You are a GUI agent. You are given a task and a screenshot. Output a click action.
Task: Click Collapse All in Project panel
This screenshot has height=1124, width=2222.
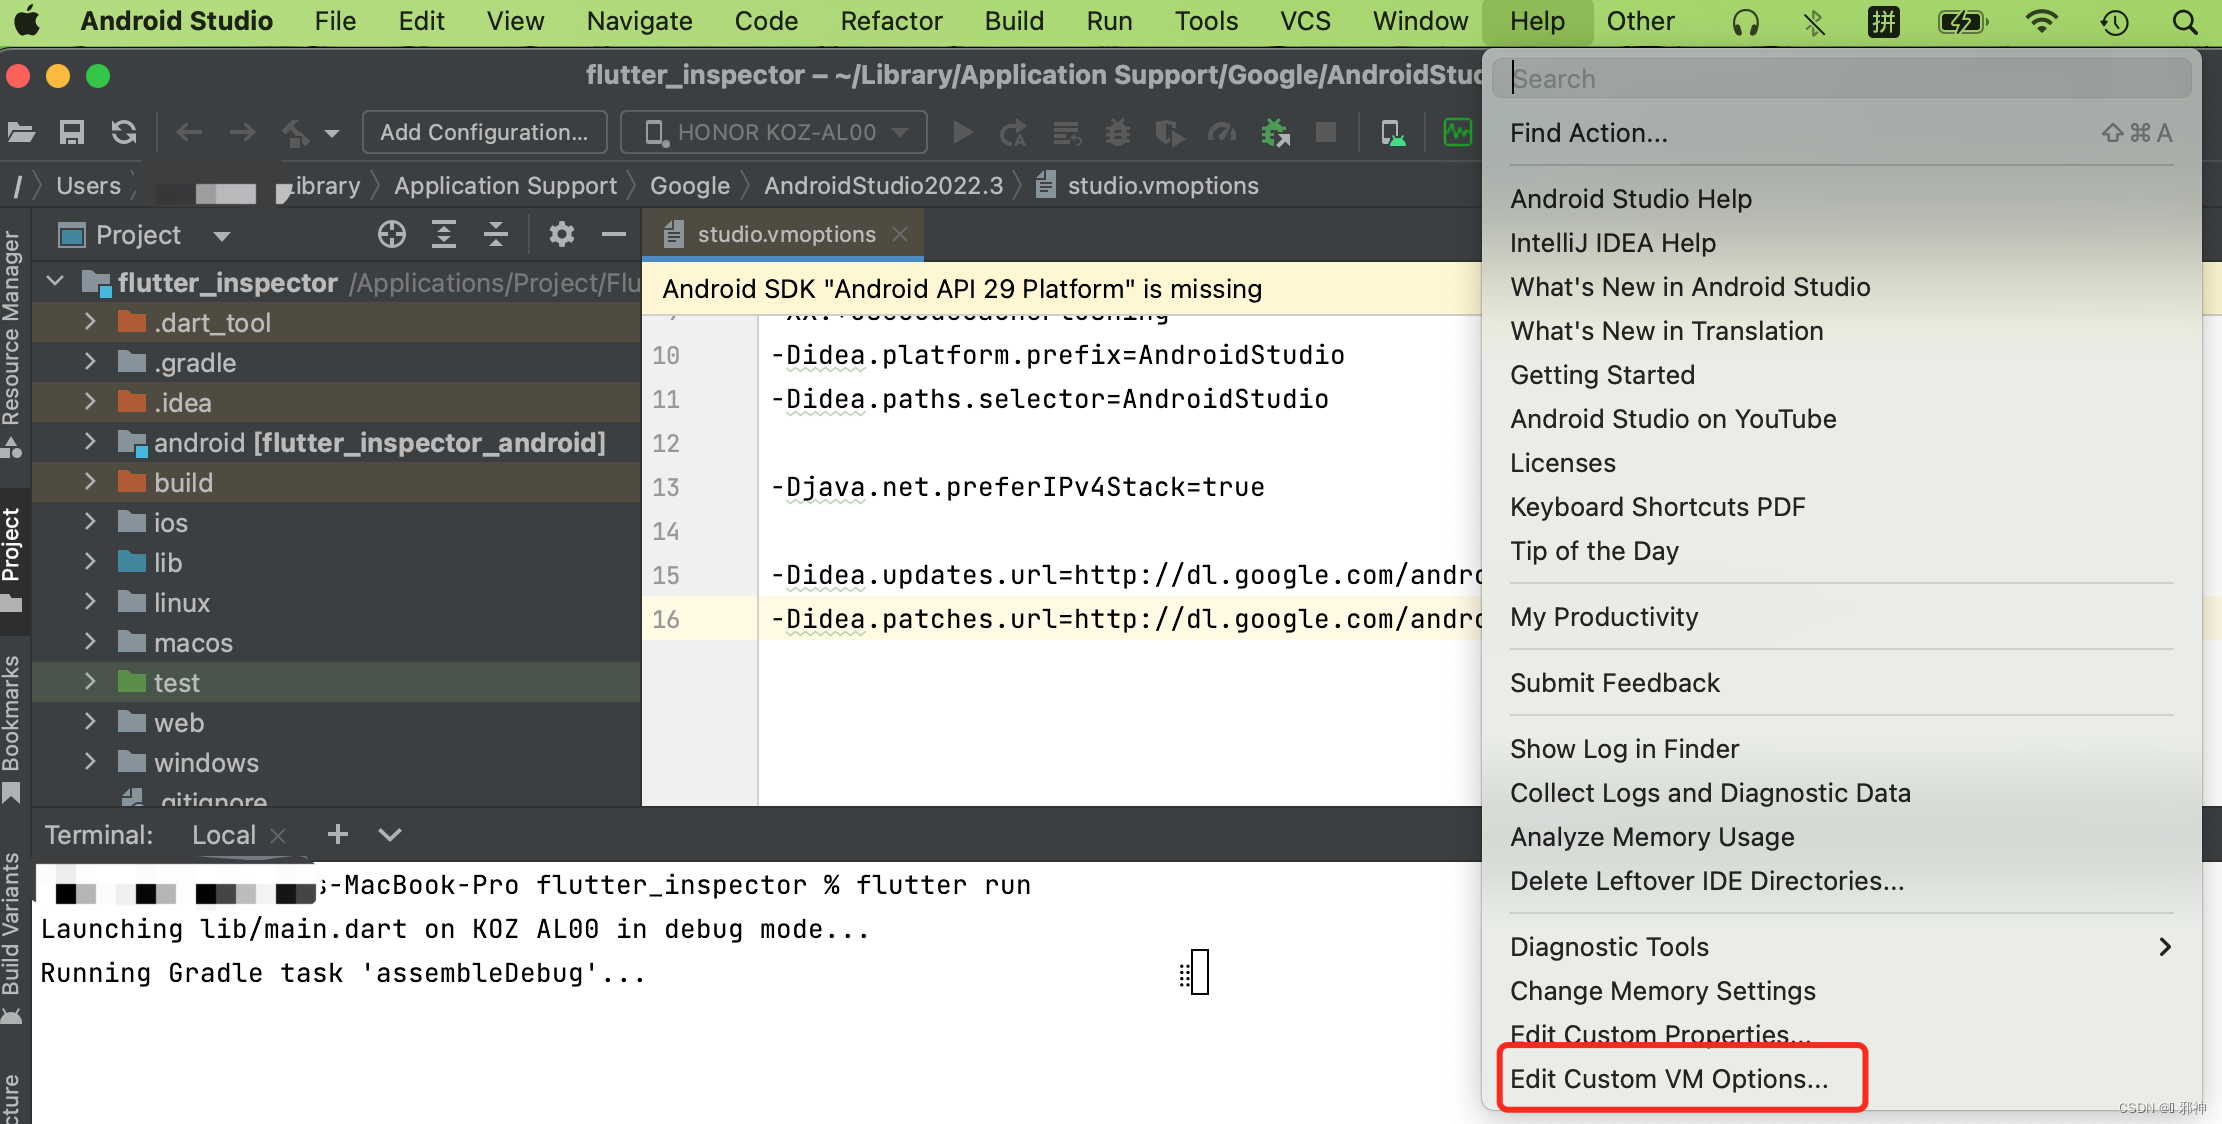click(496, 235)
